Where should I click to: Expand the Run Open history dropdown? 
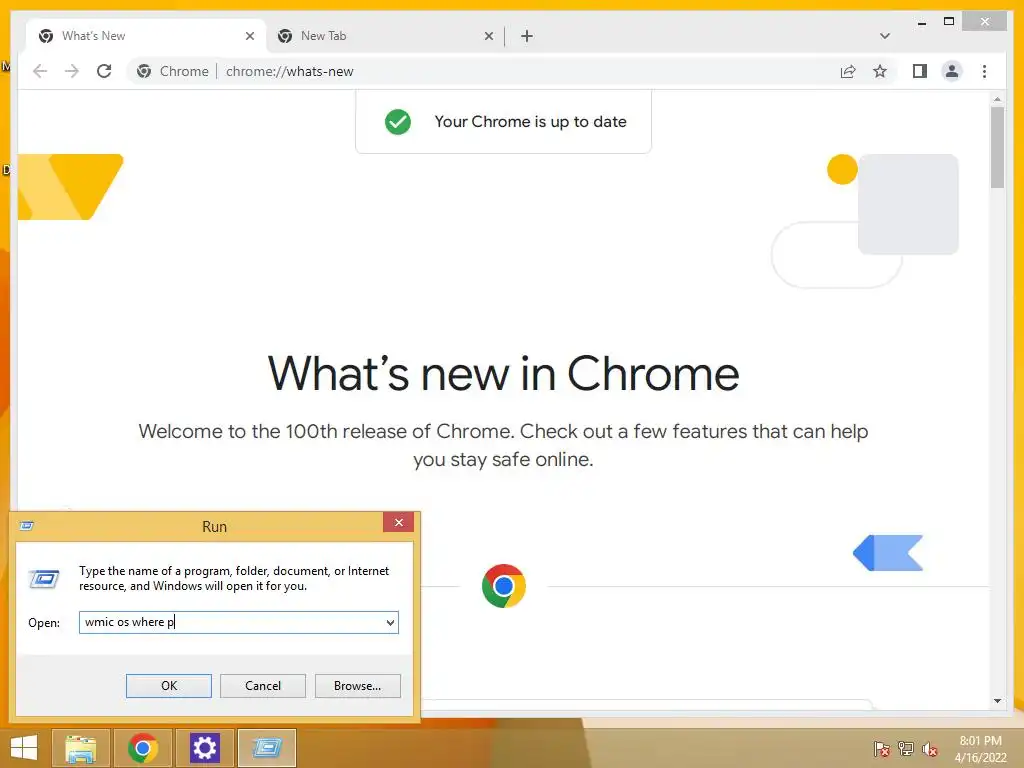pyautogui.click(x=391, y=622)
